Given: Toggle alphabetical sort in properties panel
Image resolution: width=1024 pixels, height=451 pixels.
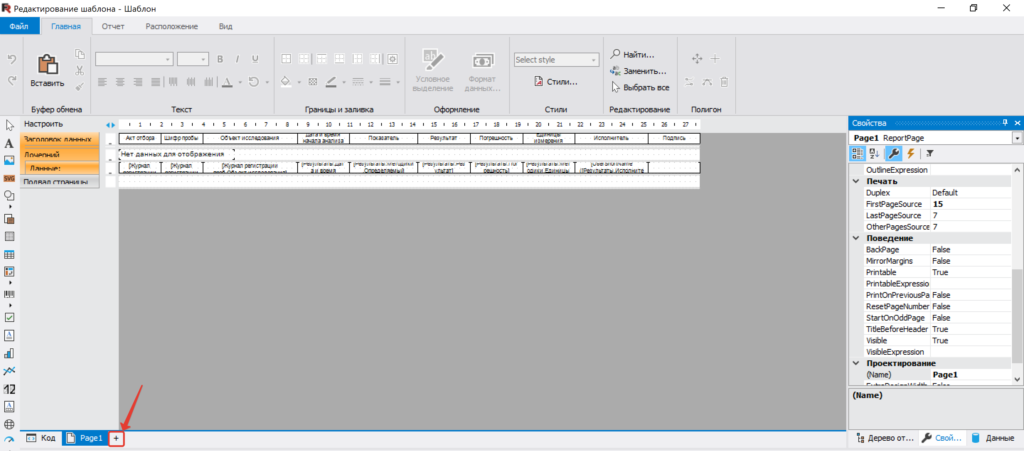Looking at the screenshot, I should 874,153.
